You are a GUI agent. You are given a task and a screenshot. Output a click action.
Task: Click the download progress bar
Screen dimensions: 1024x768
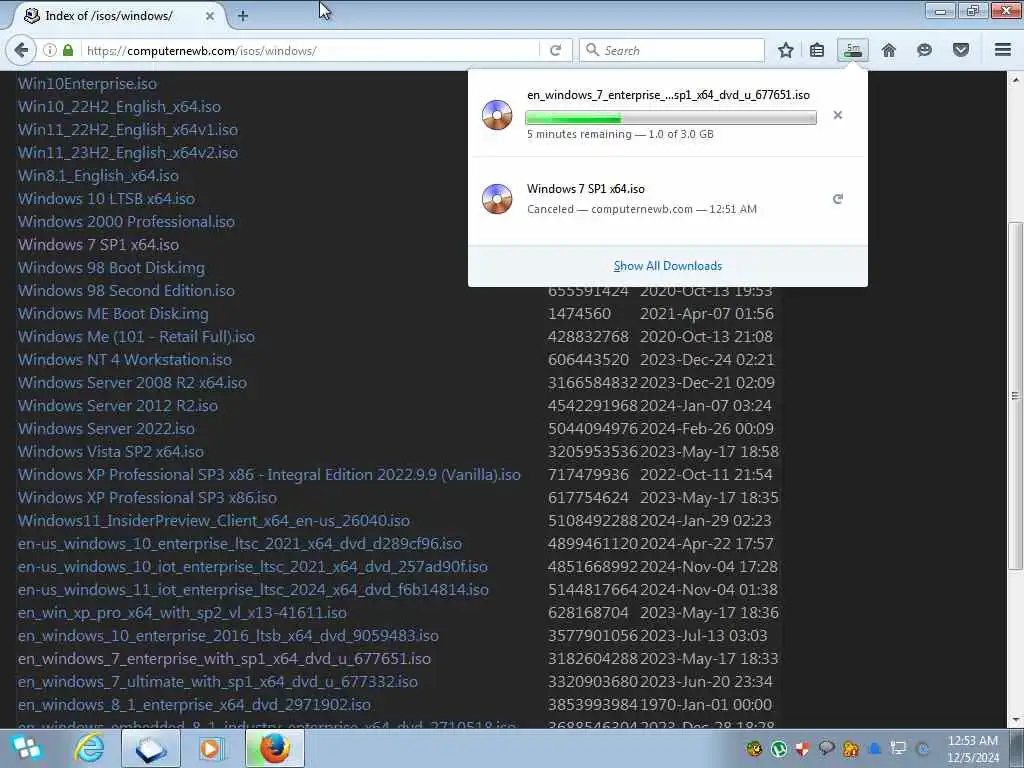tap(671, 118)
